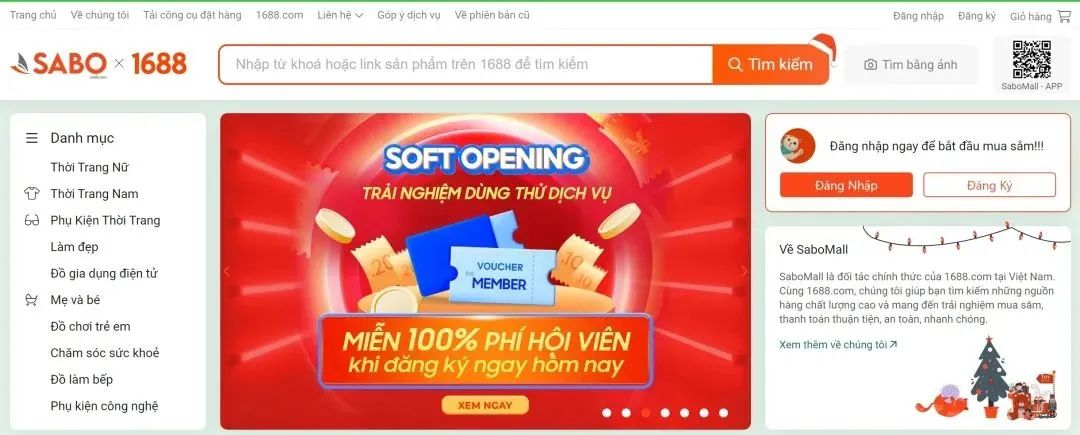Image resolution: width=1080 pixels, height=435 pixels.
Task: Click the glasses icon for Phụ Kiện Thời Trang
Action: click(x=32, y=221)
